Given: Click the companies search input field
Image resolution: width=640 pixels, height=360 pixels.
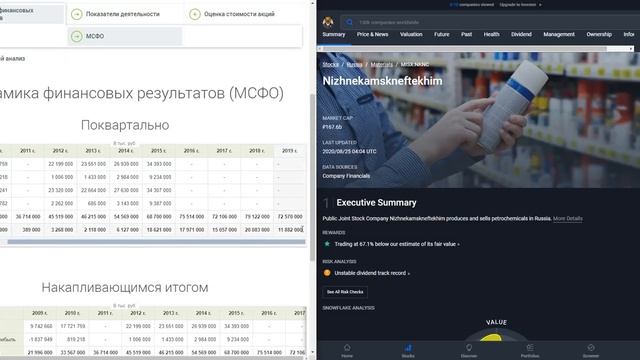Looking at the screenshot, I should [490, 22].
